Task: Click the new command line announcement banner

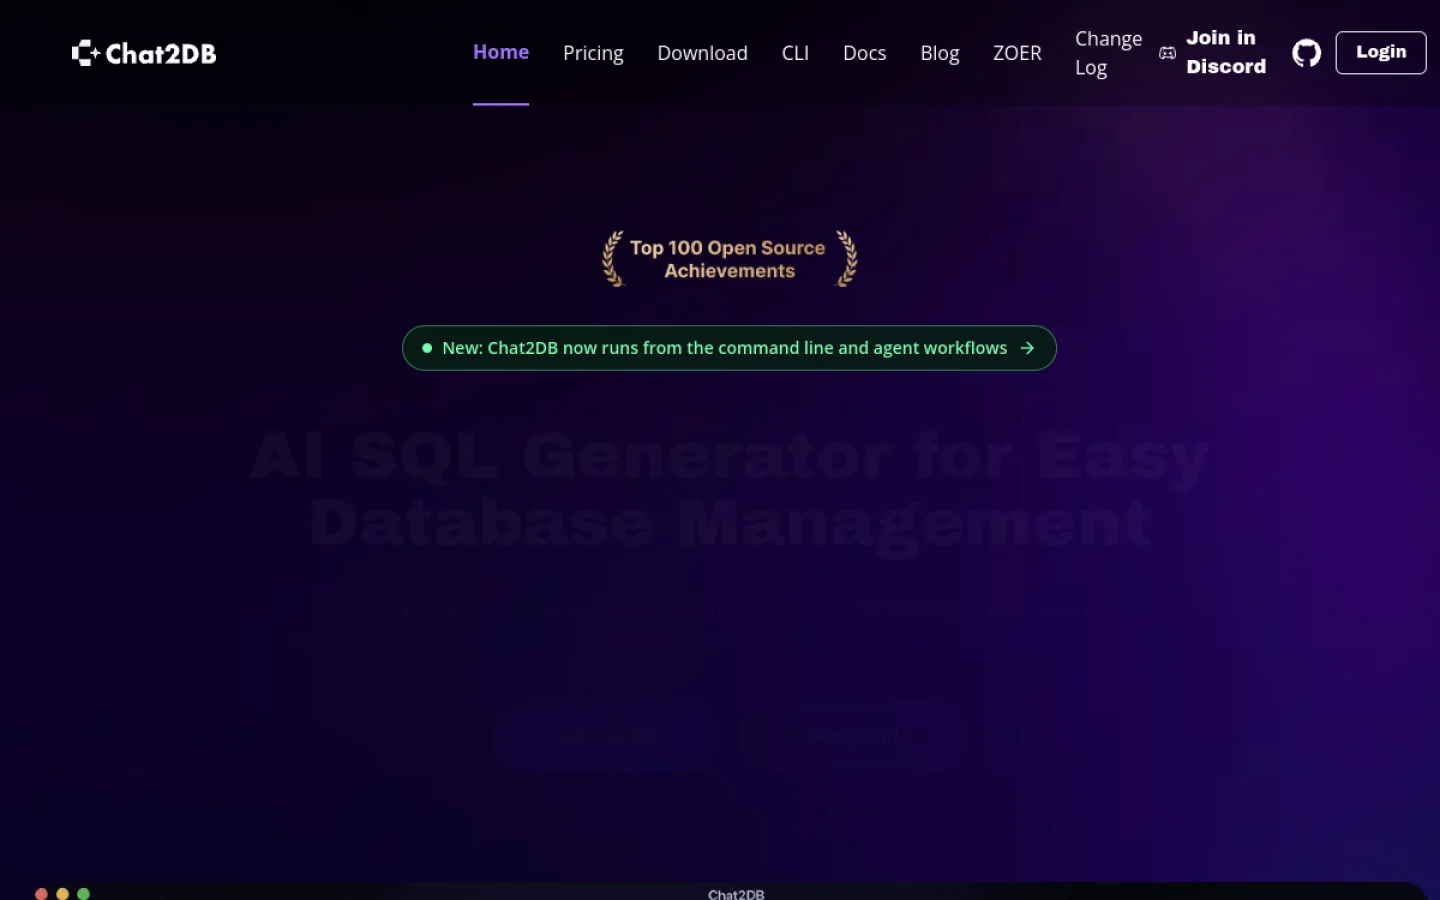Action: 729,348
